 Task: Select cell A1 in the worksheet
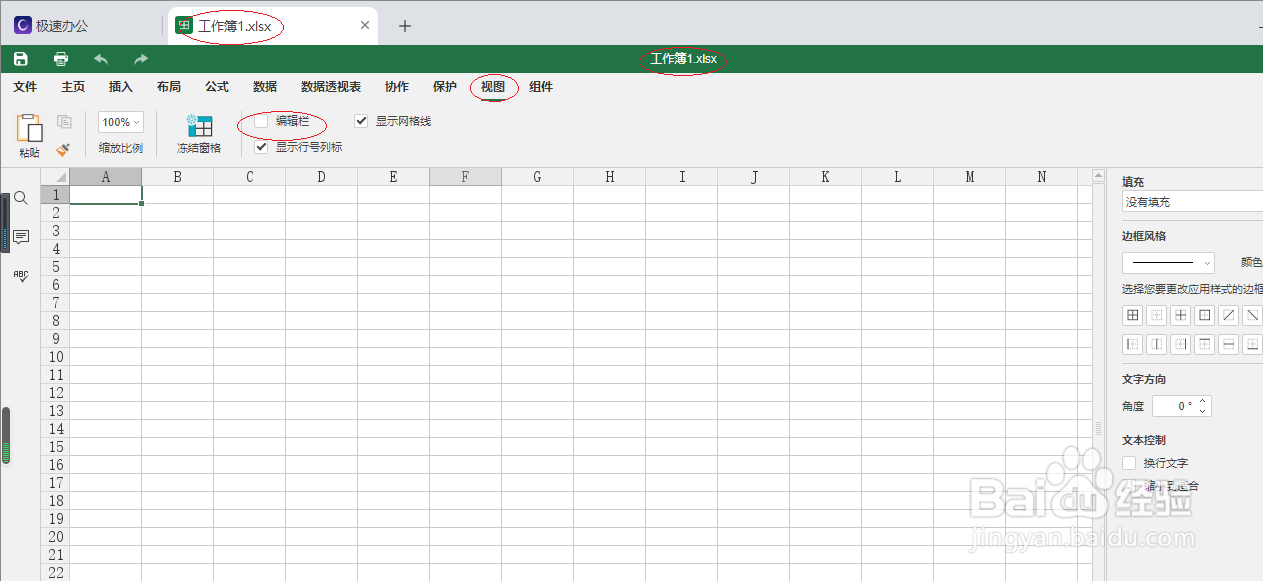(104, 194)
